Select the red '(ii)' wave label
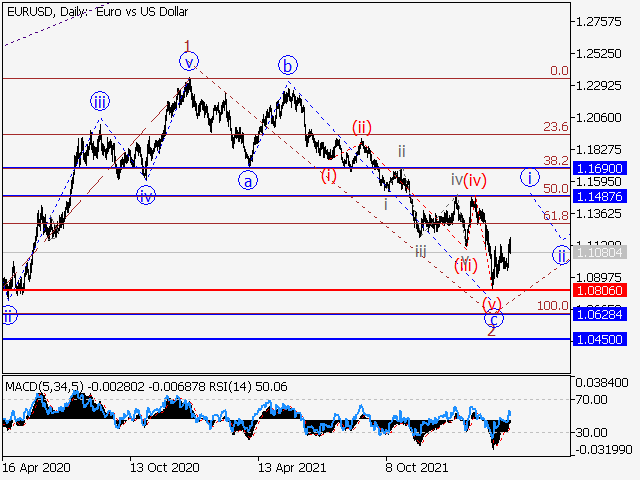Viewport: 640px width, 480px height. (362, 127)
